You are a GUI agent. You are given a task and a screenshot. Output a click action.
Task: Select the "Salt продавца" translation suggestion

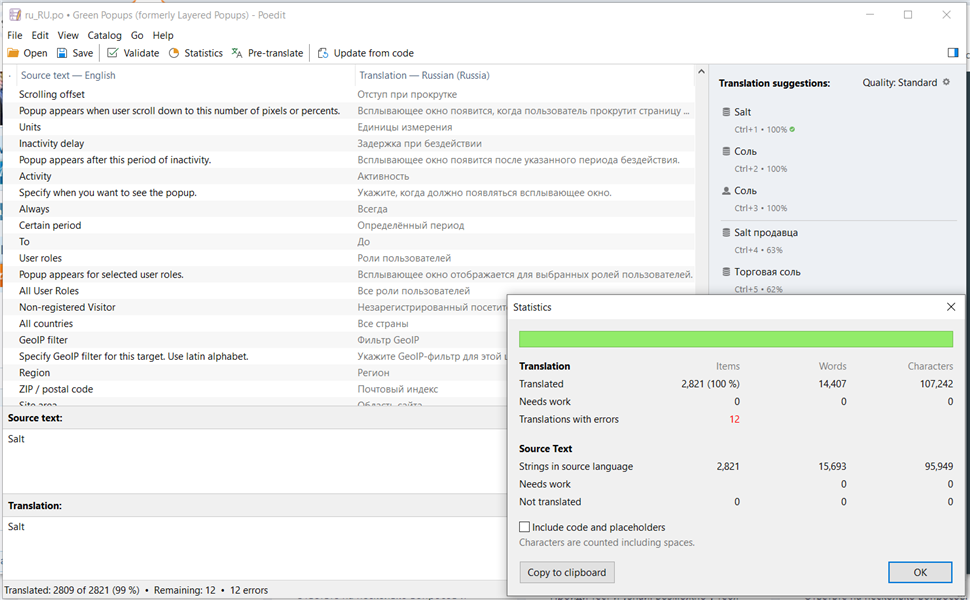coord(765,232)
